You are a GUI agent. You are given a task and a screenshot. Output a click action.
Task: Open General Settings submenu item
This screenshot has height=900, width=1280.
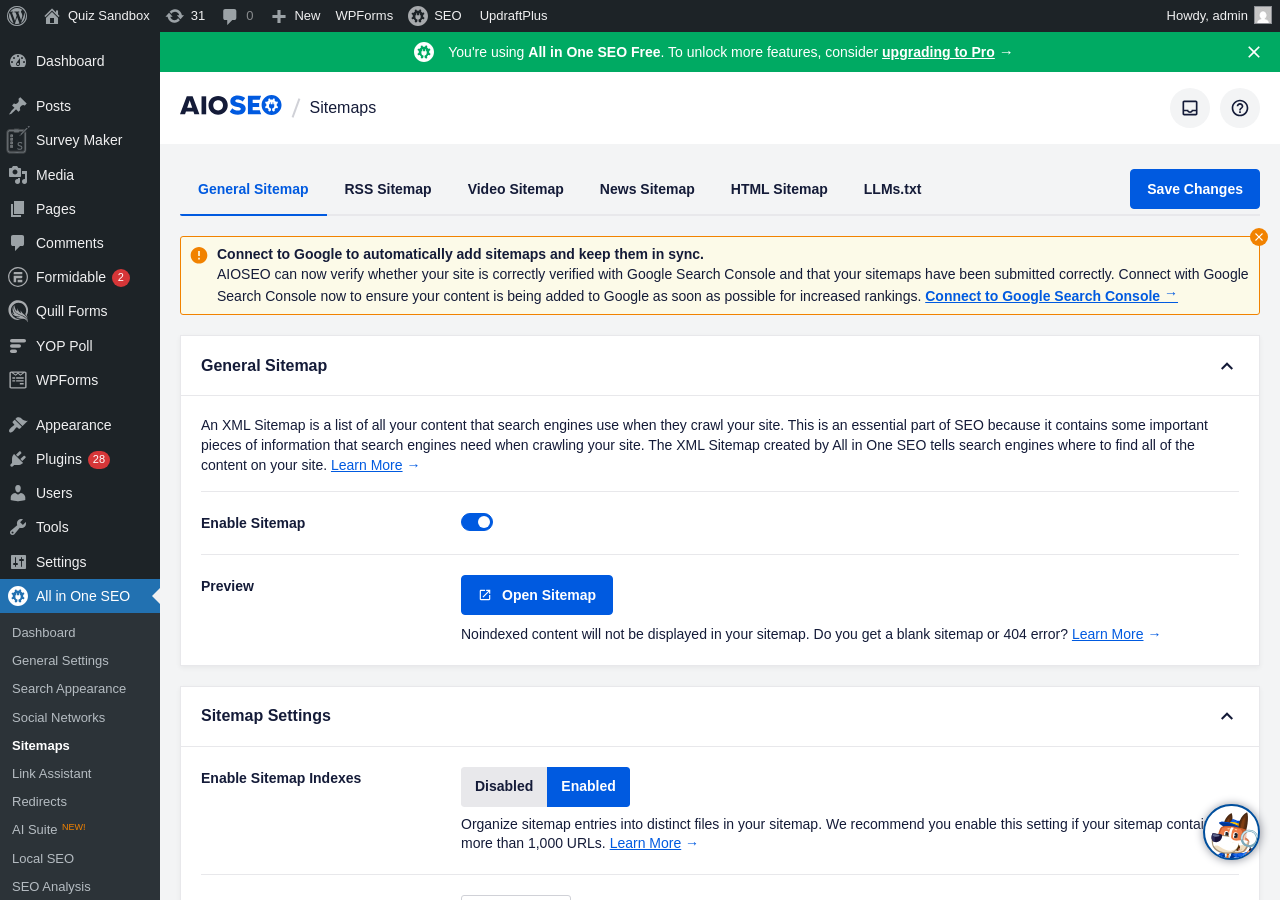(x=60, y=661)
